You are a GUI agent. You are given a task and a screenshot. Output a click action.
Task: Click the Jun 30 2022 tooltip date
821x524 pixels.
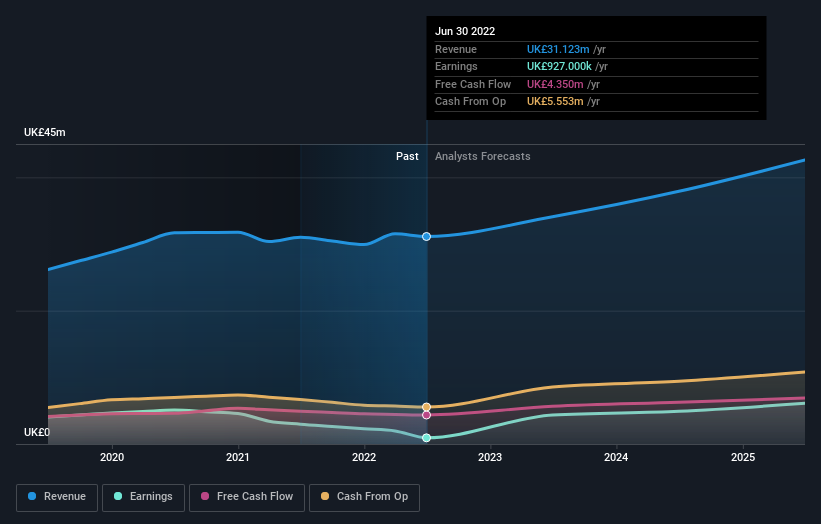465,31
